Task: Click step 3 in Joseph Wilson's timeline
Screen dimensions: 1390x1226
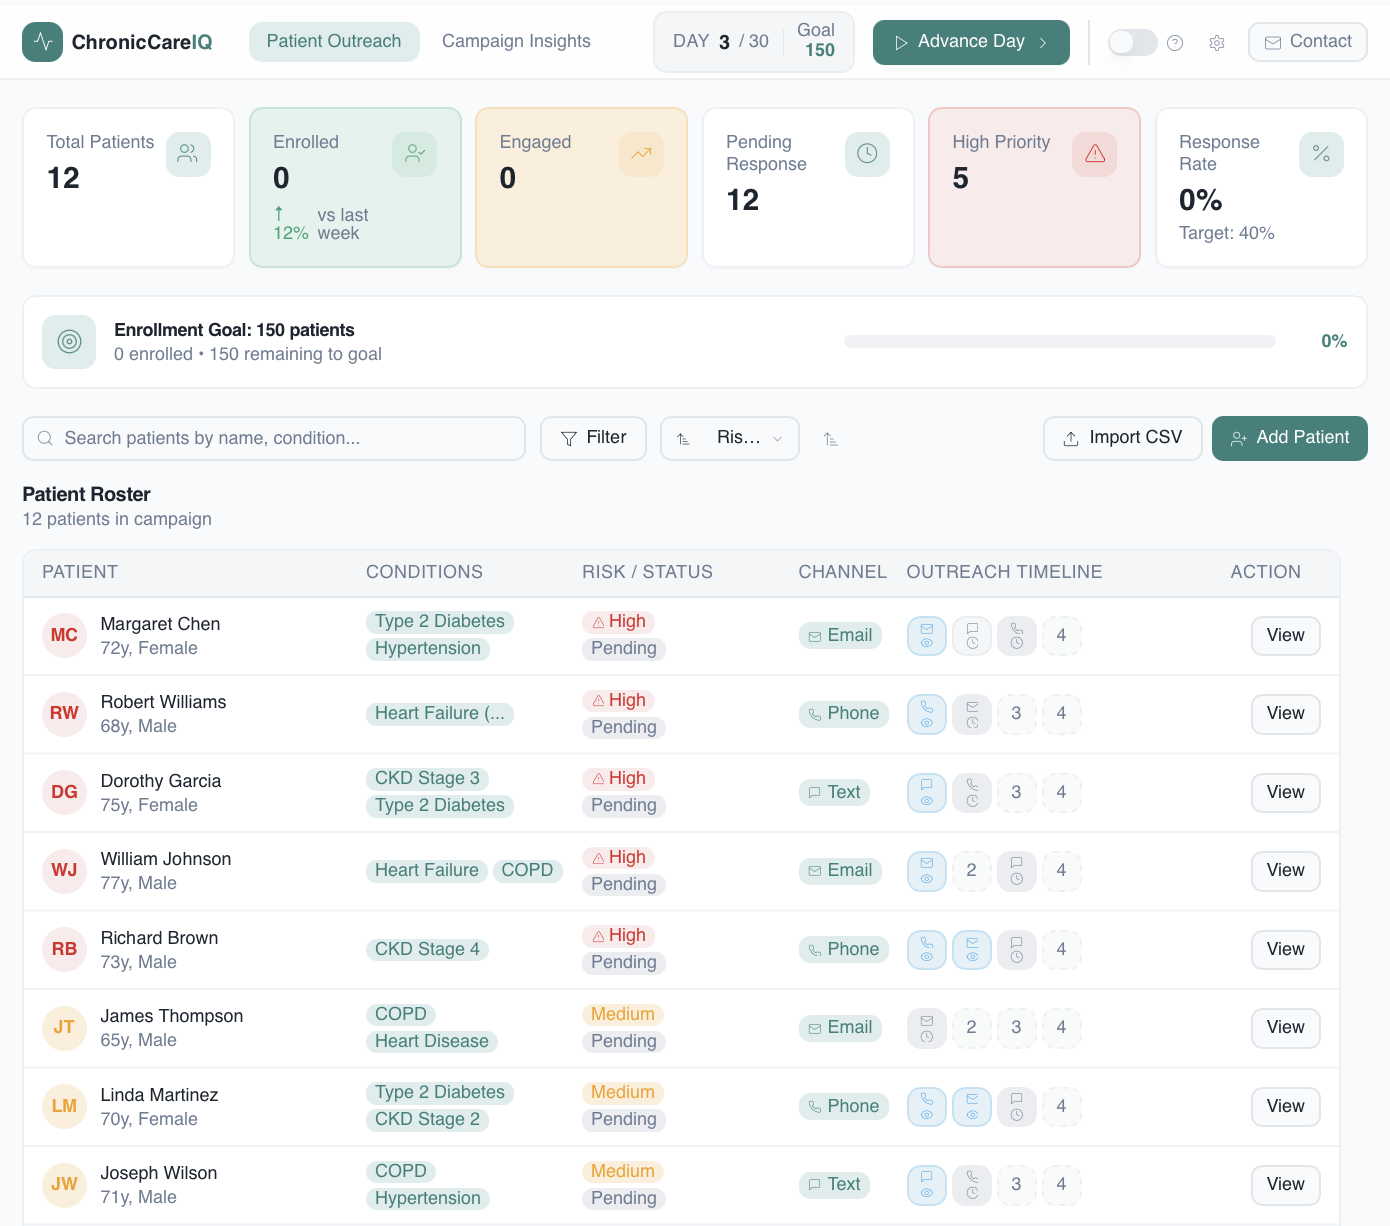Action: click(x=1017, y=1185)
